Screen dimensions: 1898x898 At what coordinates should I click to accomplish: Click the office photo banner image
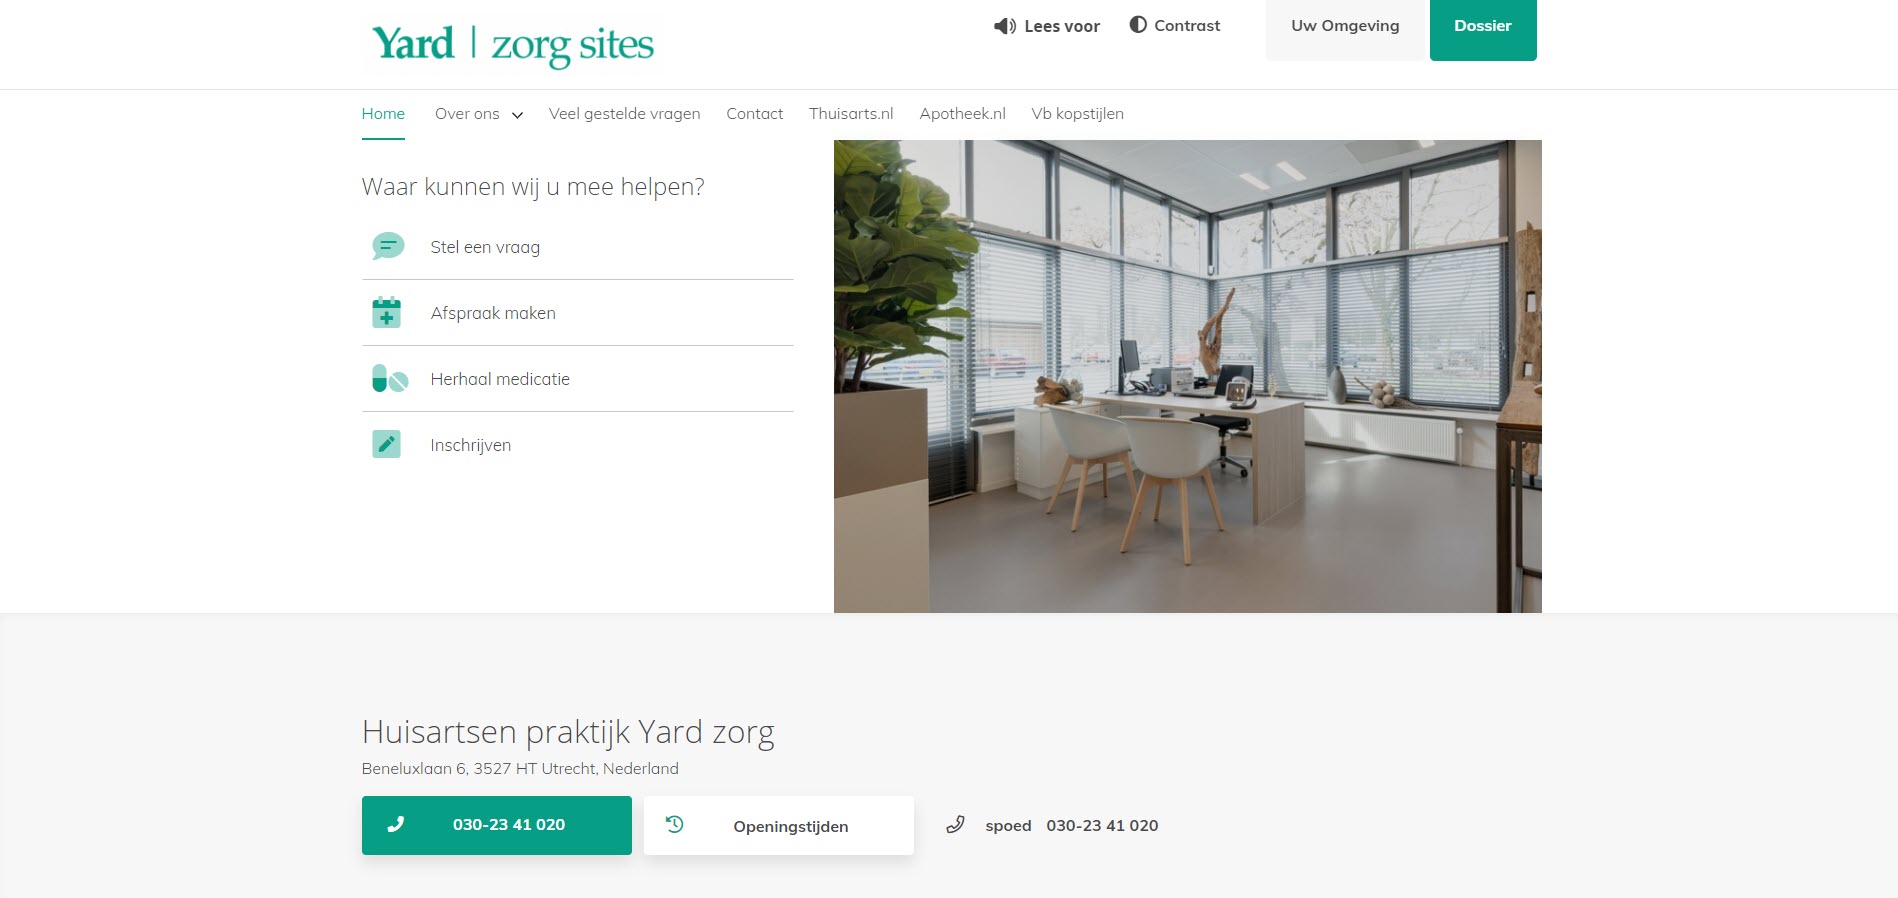tap(1188, 376)
